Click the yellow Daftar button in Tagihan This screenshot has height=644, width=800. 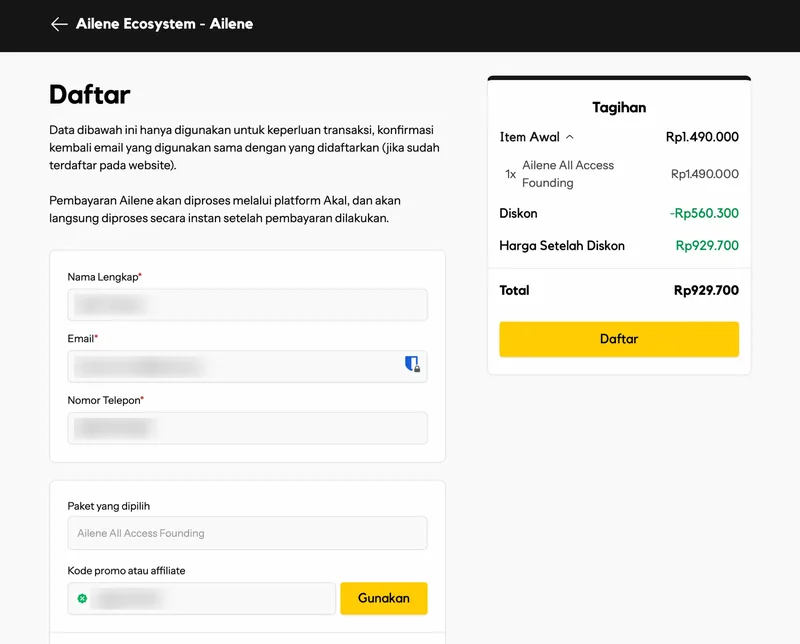pyautogui.click(x=619, y=339)
